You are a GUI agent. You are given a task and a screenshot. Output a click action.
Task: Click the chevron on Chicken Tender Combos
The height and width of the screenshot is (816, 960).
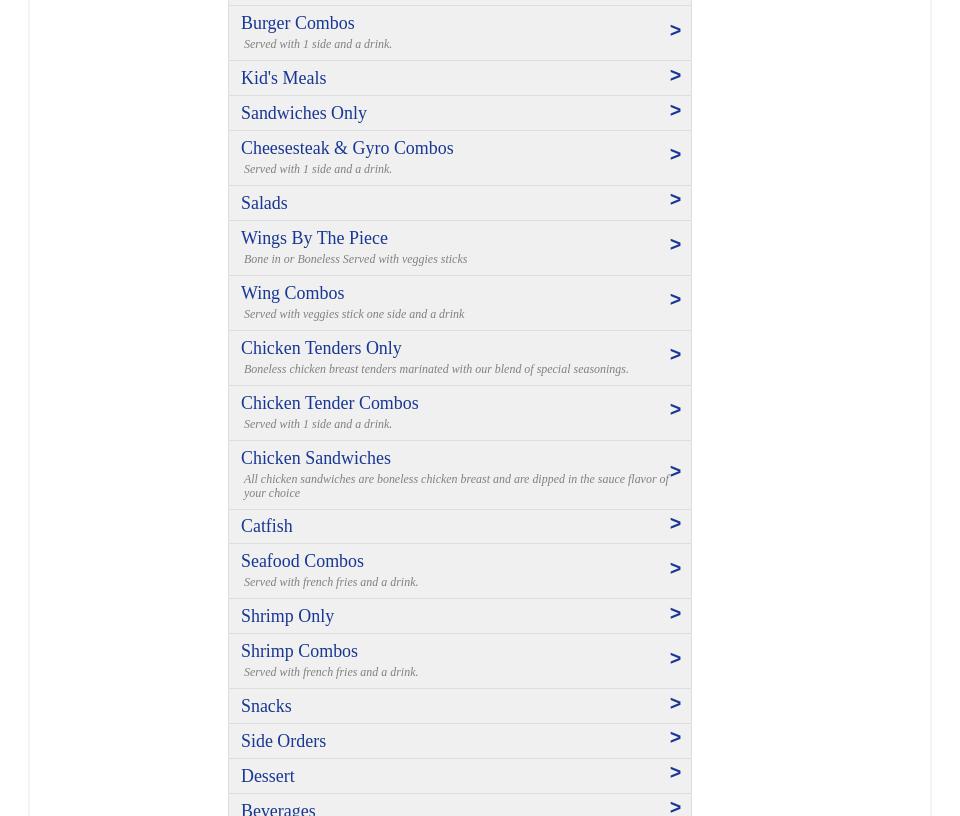coord(675,410)
